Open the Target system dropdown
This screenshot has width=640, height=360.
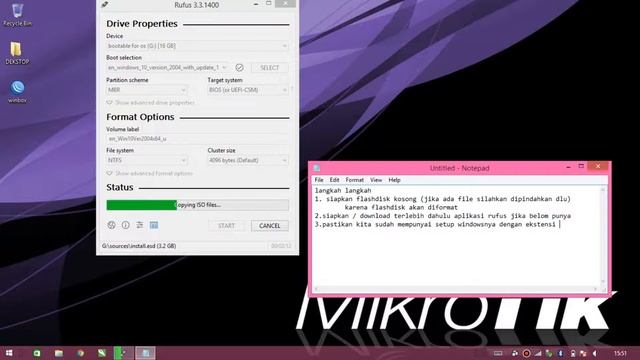click(x=248, y=90)
